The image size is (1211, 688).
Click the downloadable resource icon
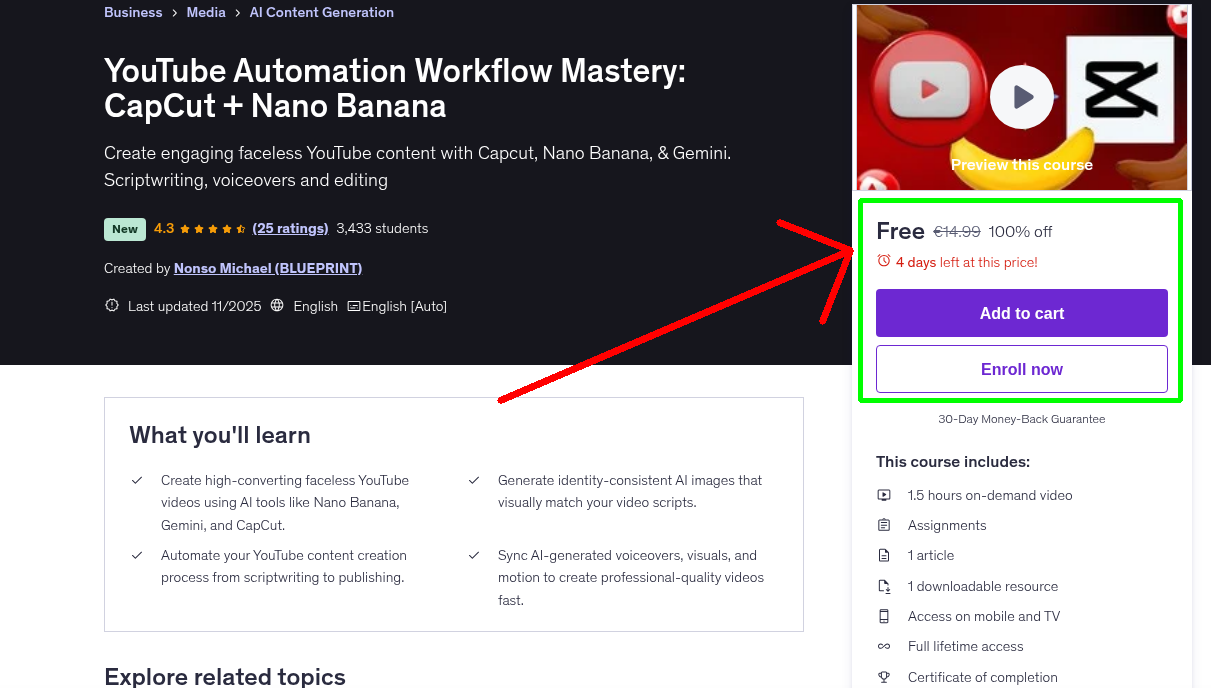[884, 586]
